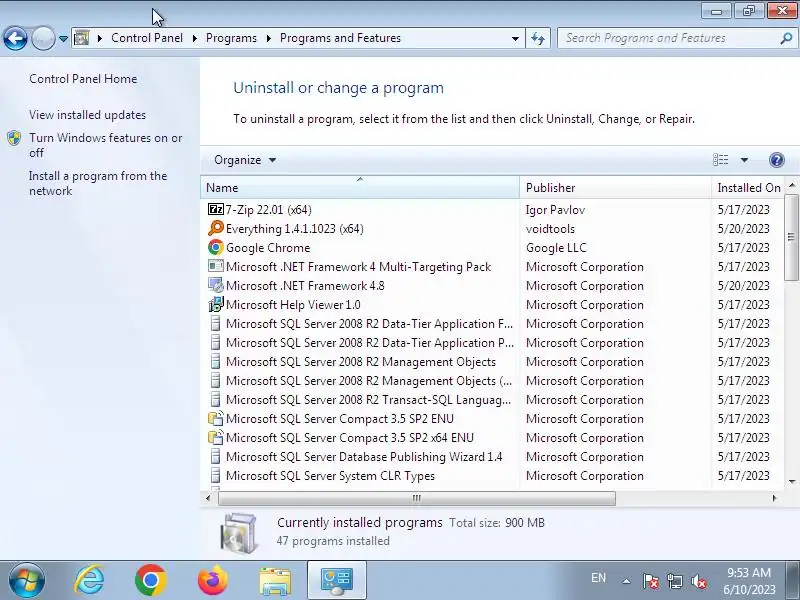
Task: Click the Google Chrome icon in program list
Action: (x=216, y=247)
